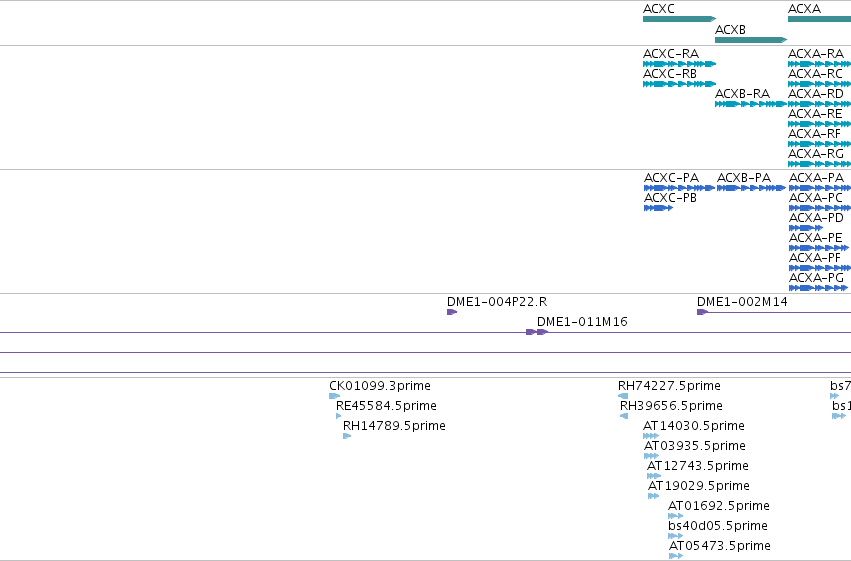
Task: Select the ACXB gene feature
Action: (x=751, y=40)
